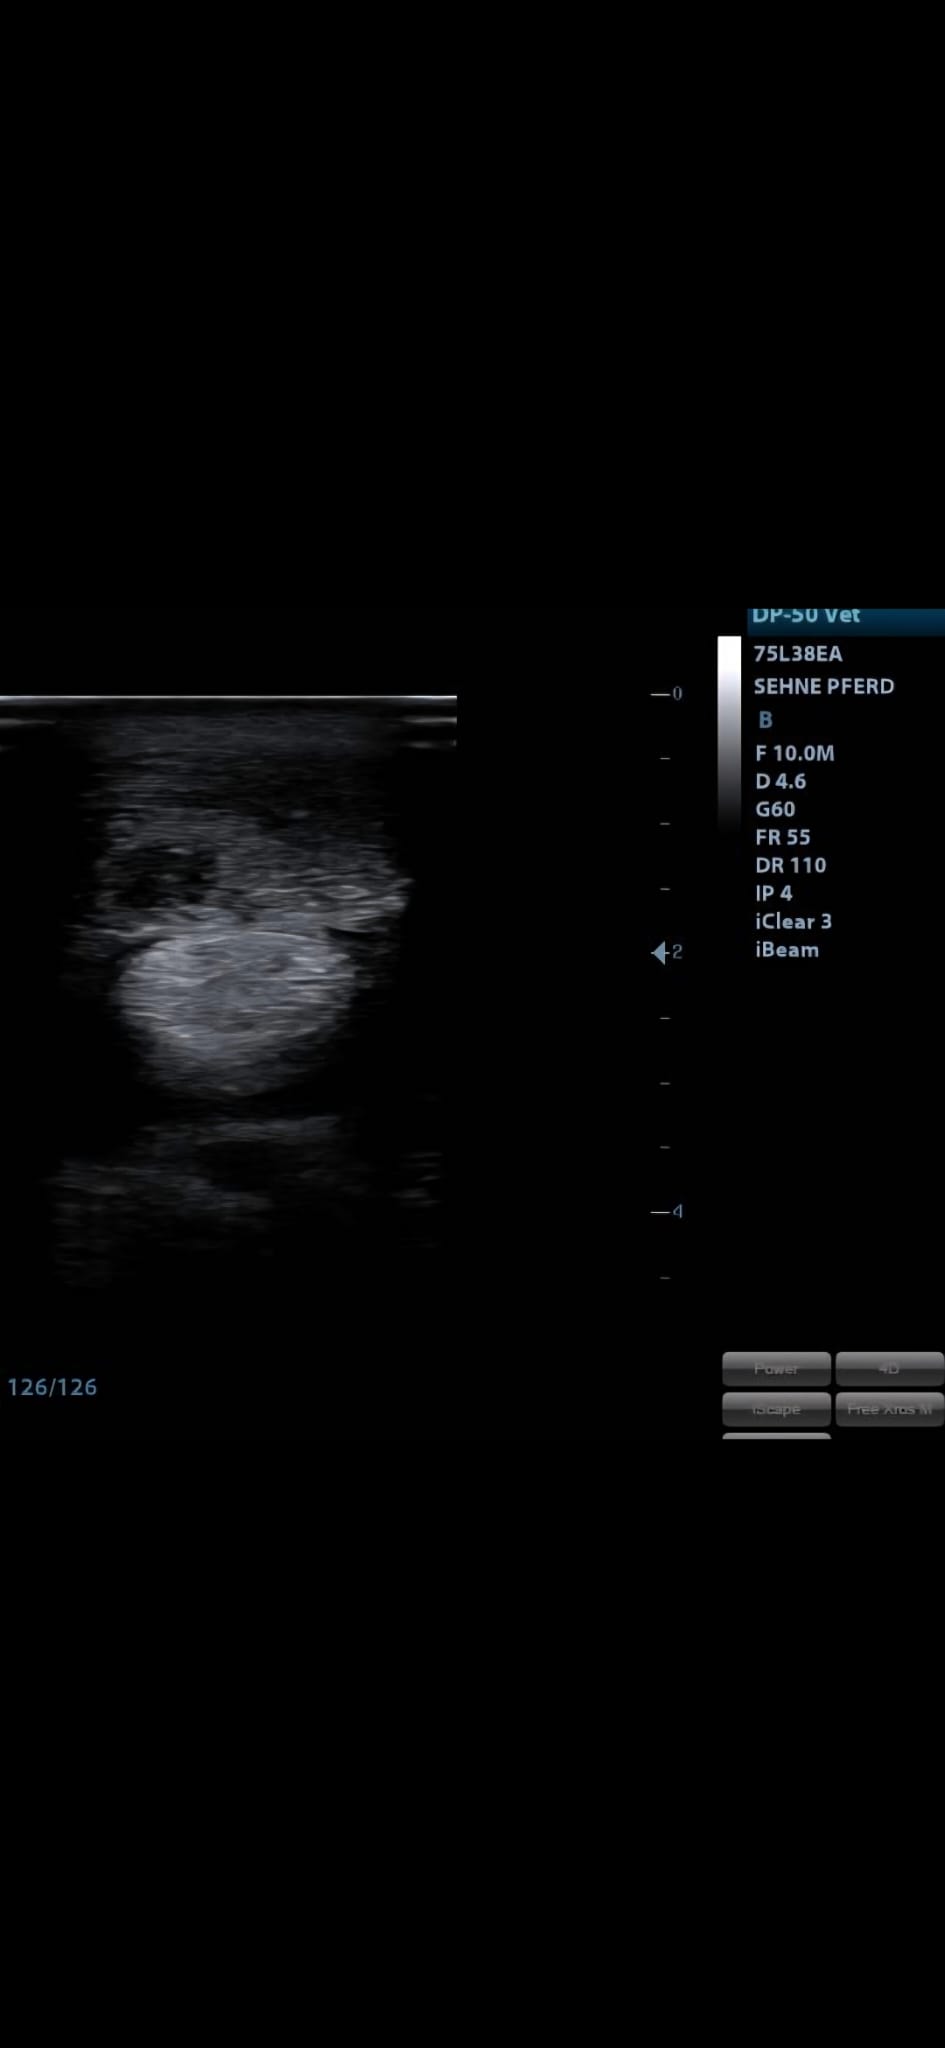Click the IP 4 parameter
945x2048 pixels.
[x=773, y=893]
